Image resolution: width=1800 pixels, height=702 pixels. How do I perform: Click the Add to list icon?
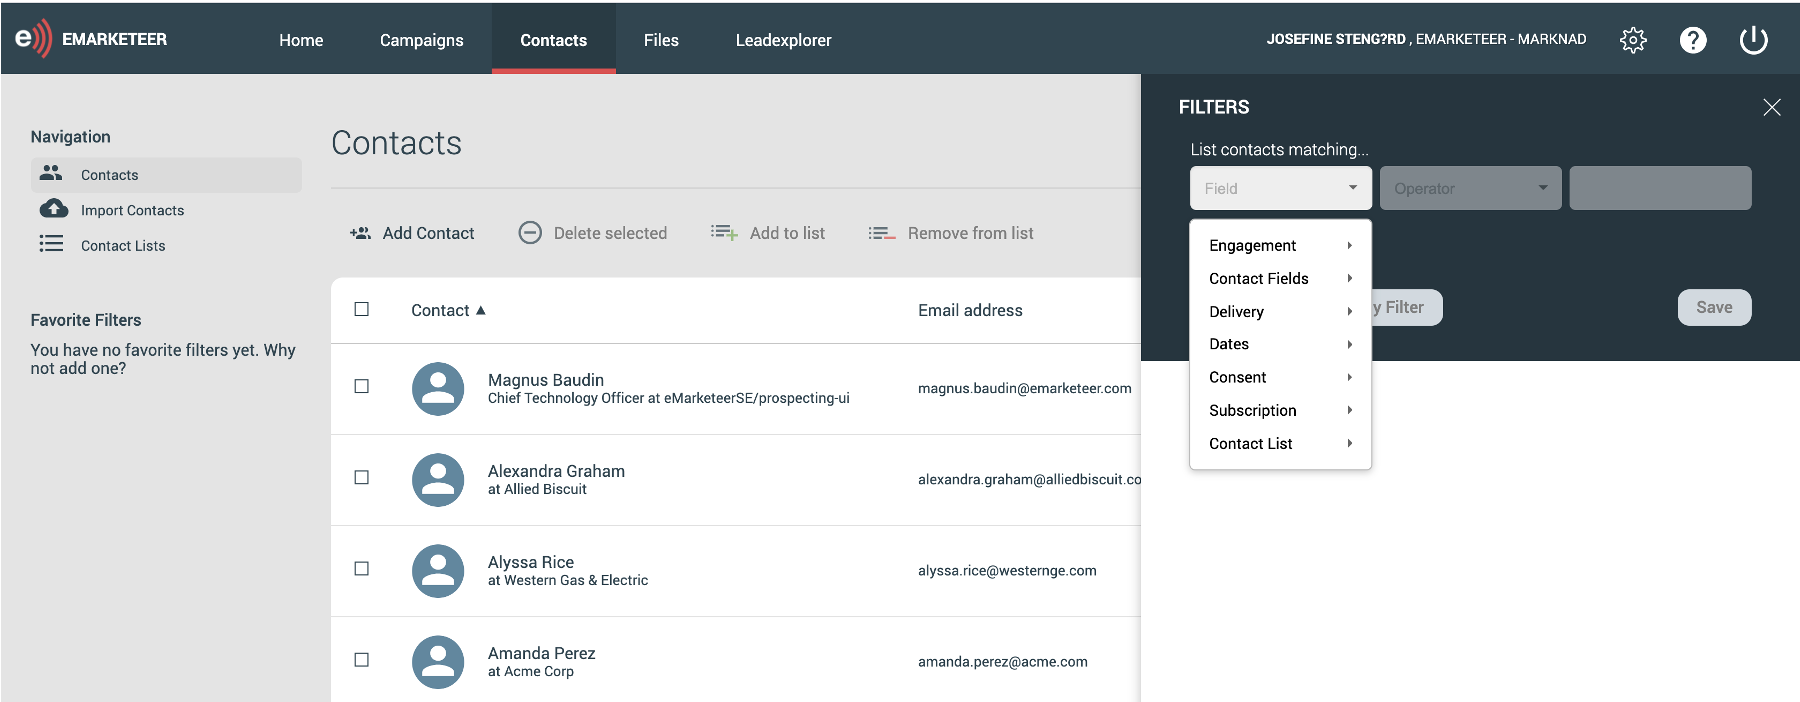coord(724,233)
